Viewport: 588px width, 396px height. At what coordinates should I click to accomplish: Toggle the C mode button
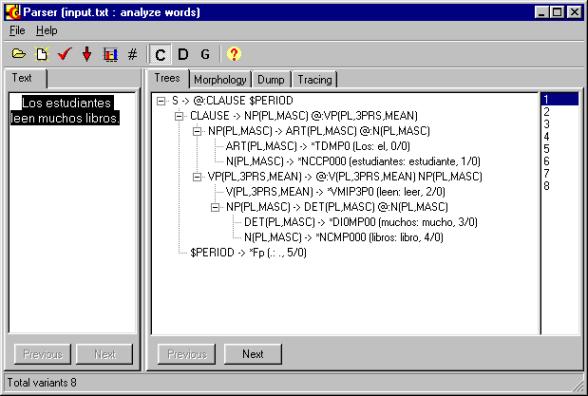click(160, 55)
